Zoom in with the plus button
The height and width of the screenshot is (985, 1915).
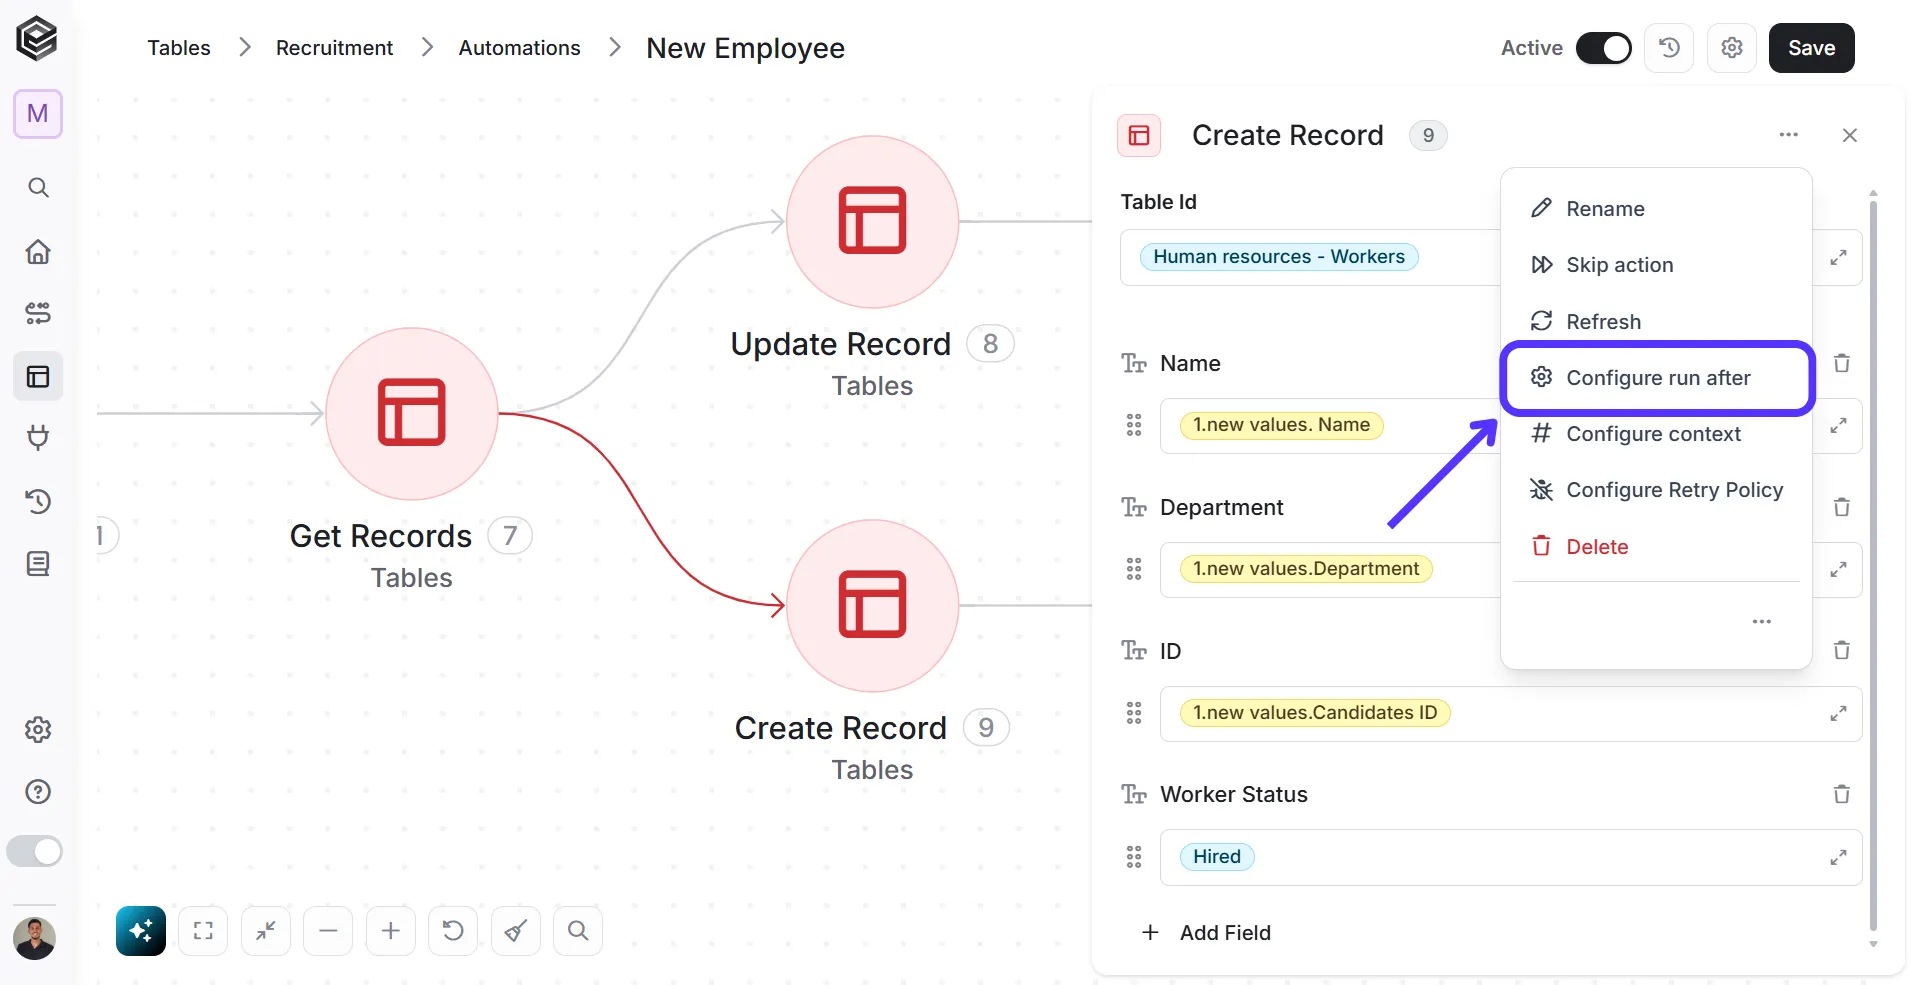(391, 931)
